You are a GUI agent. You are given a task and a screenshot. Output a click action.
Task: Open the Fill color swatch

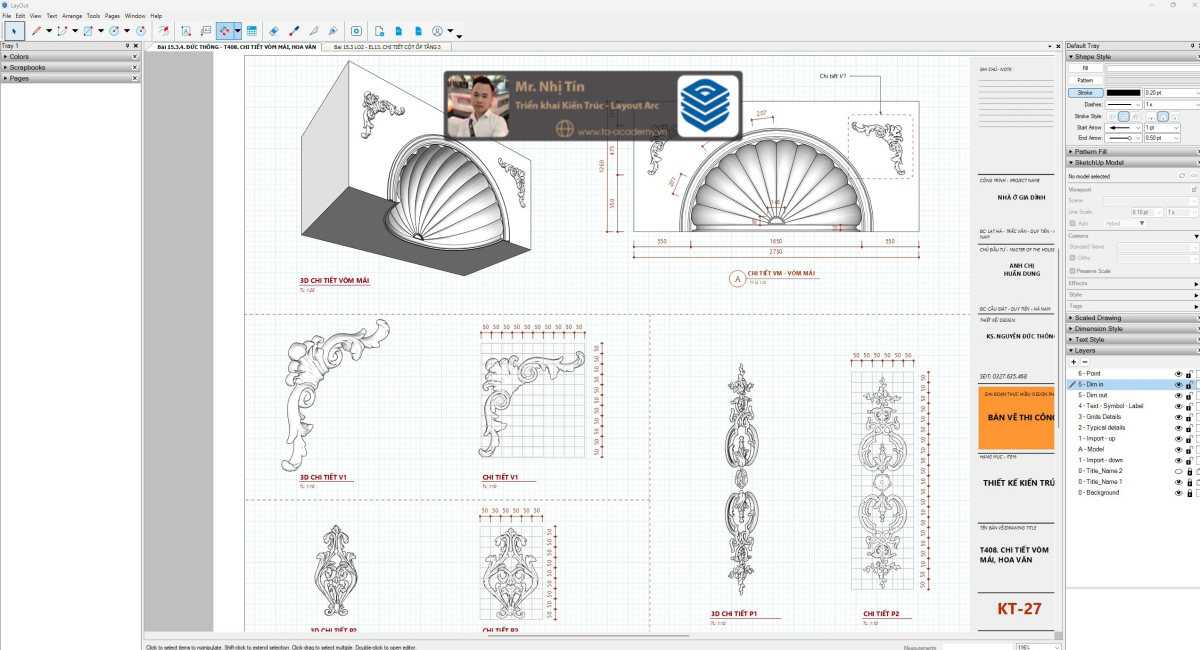(1152, 68)
